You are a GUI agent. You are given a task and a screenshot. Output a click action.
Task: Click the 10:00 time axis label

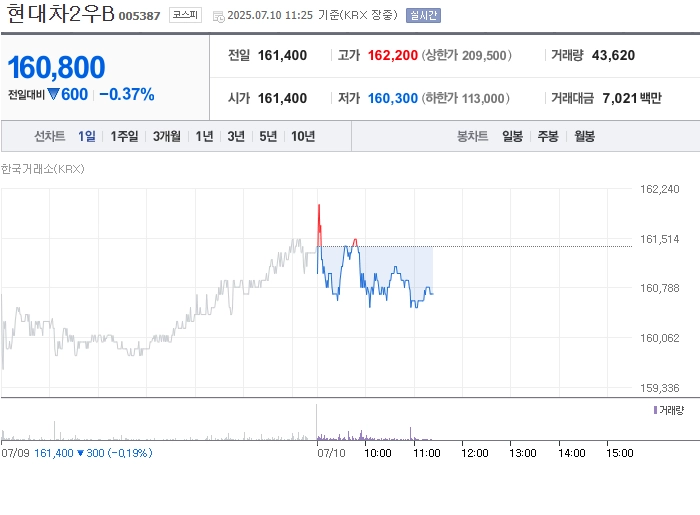[x=378, y=453]
